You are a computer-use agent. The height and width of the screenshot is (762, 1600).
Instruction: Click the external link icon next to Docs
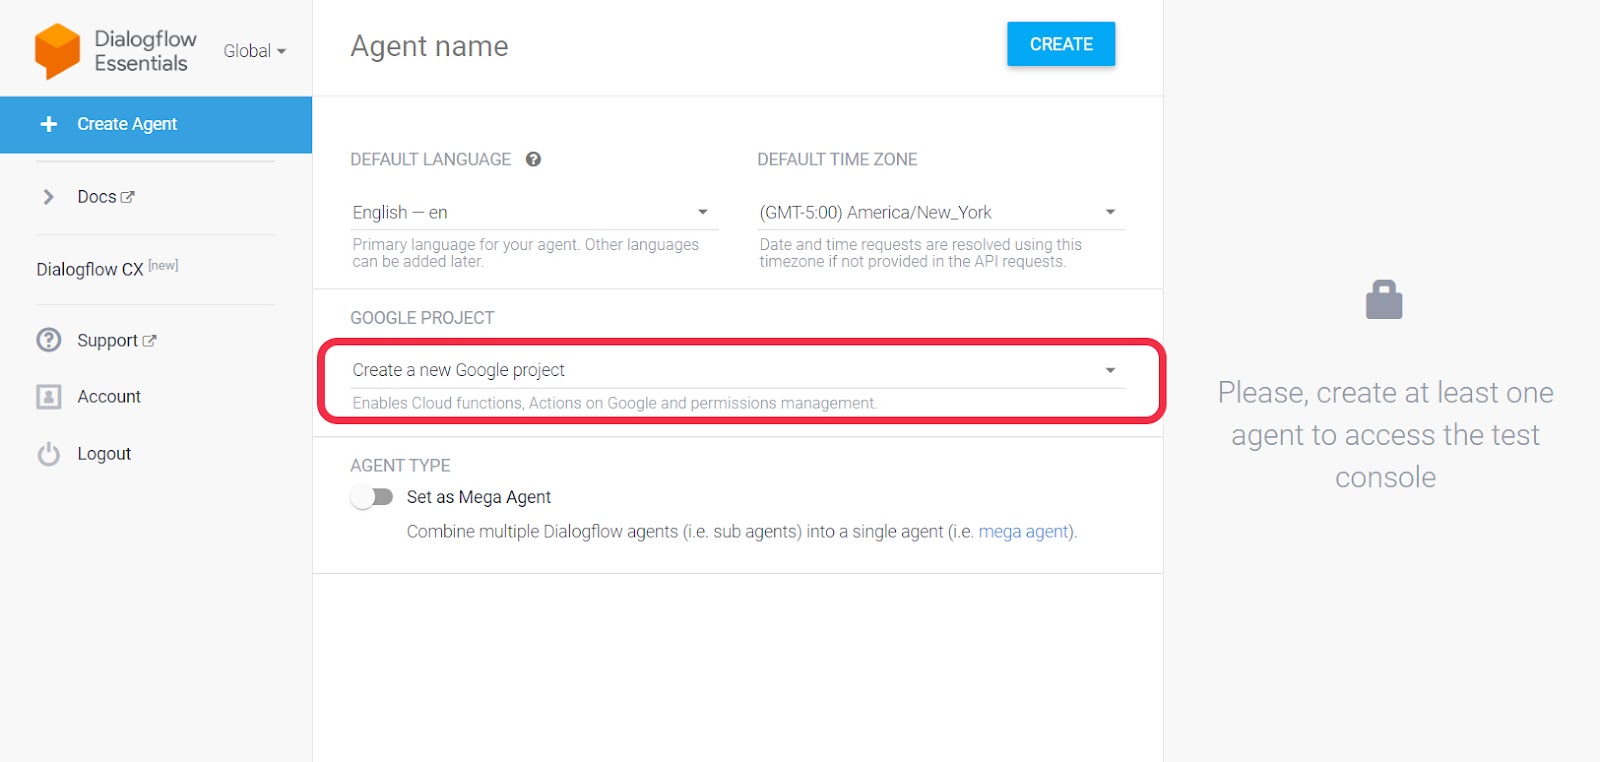(x=127, y=197)
